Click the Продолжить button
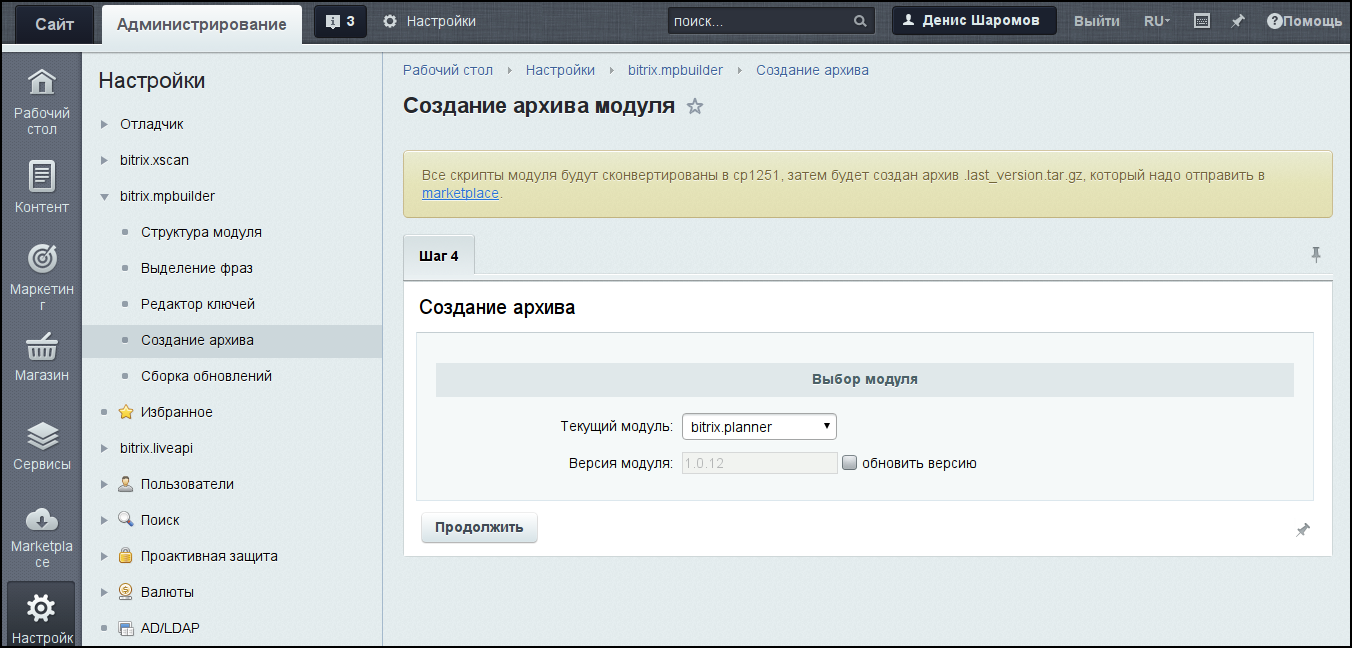The image size is (1352, 648). click(479, 527)
